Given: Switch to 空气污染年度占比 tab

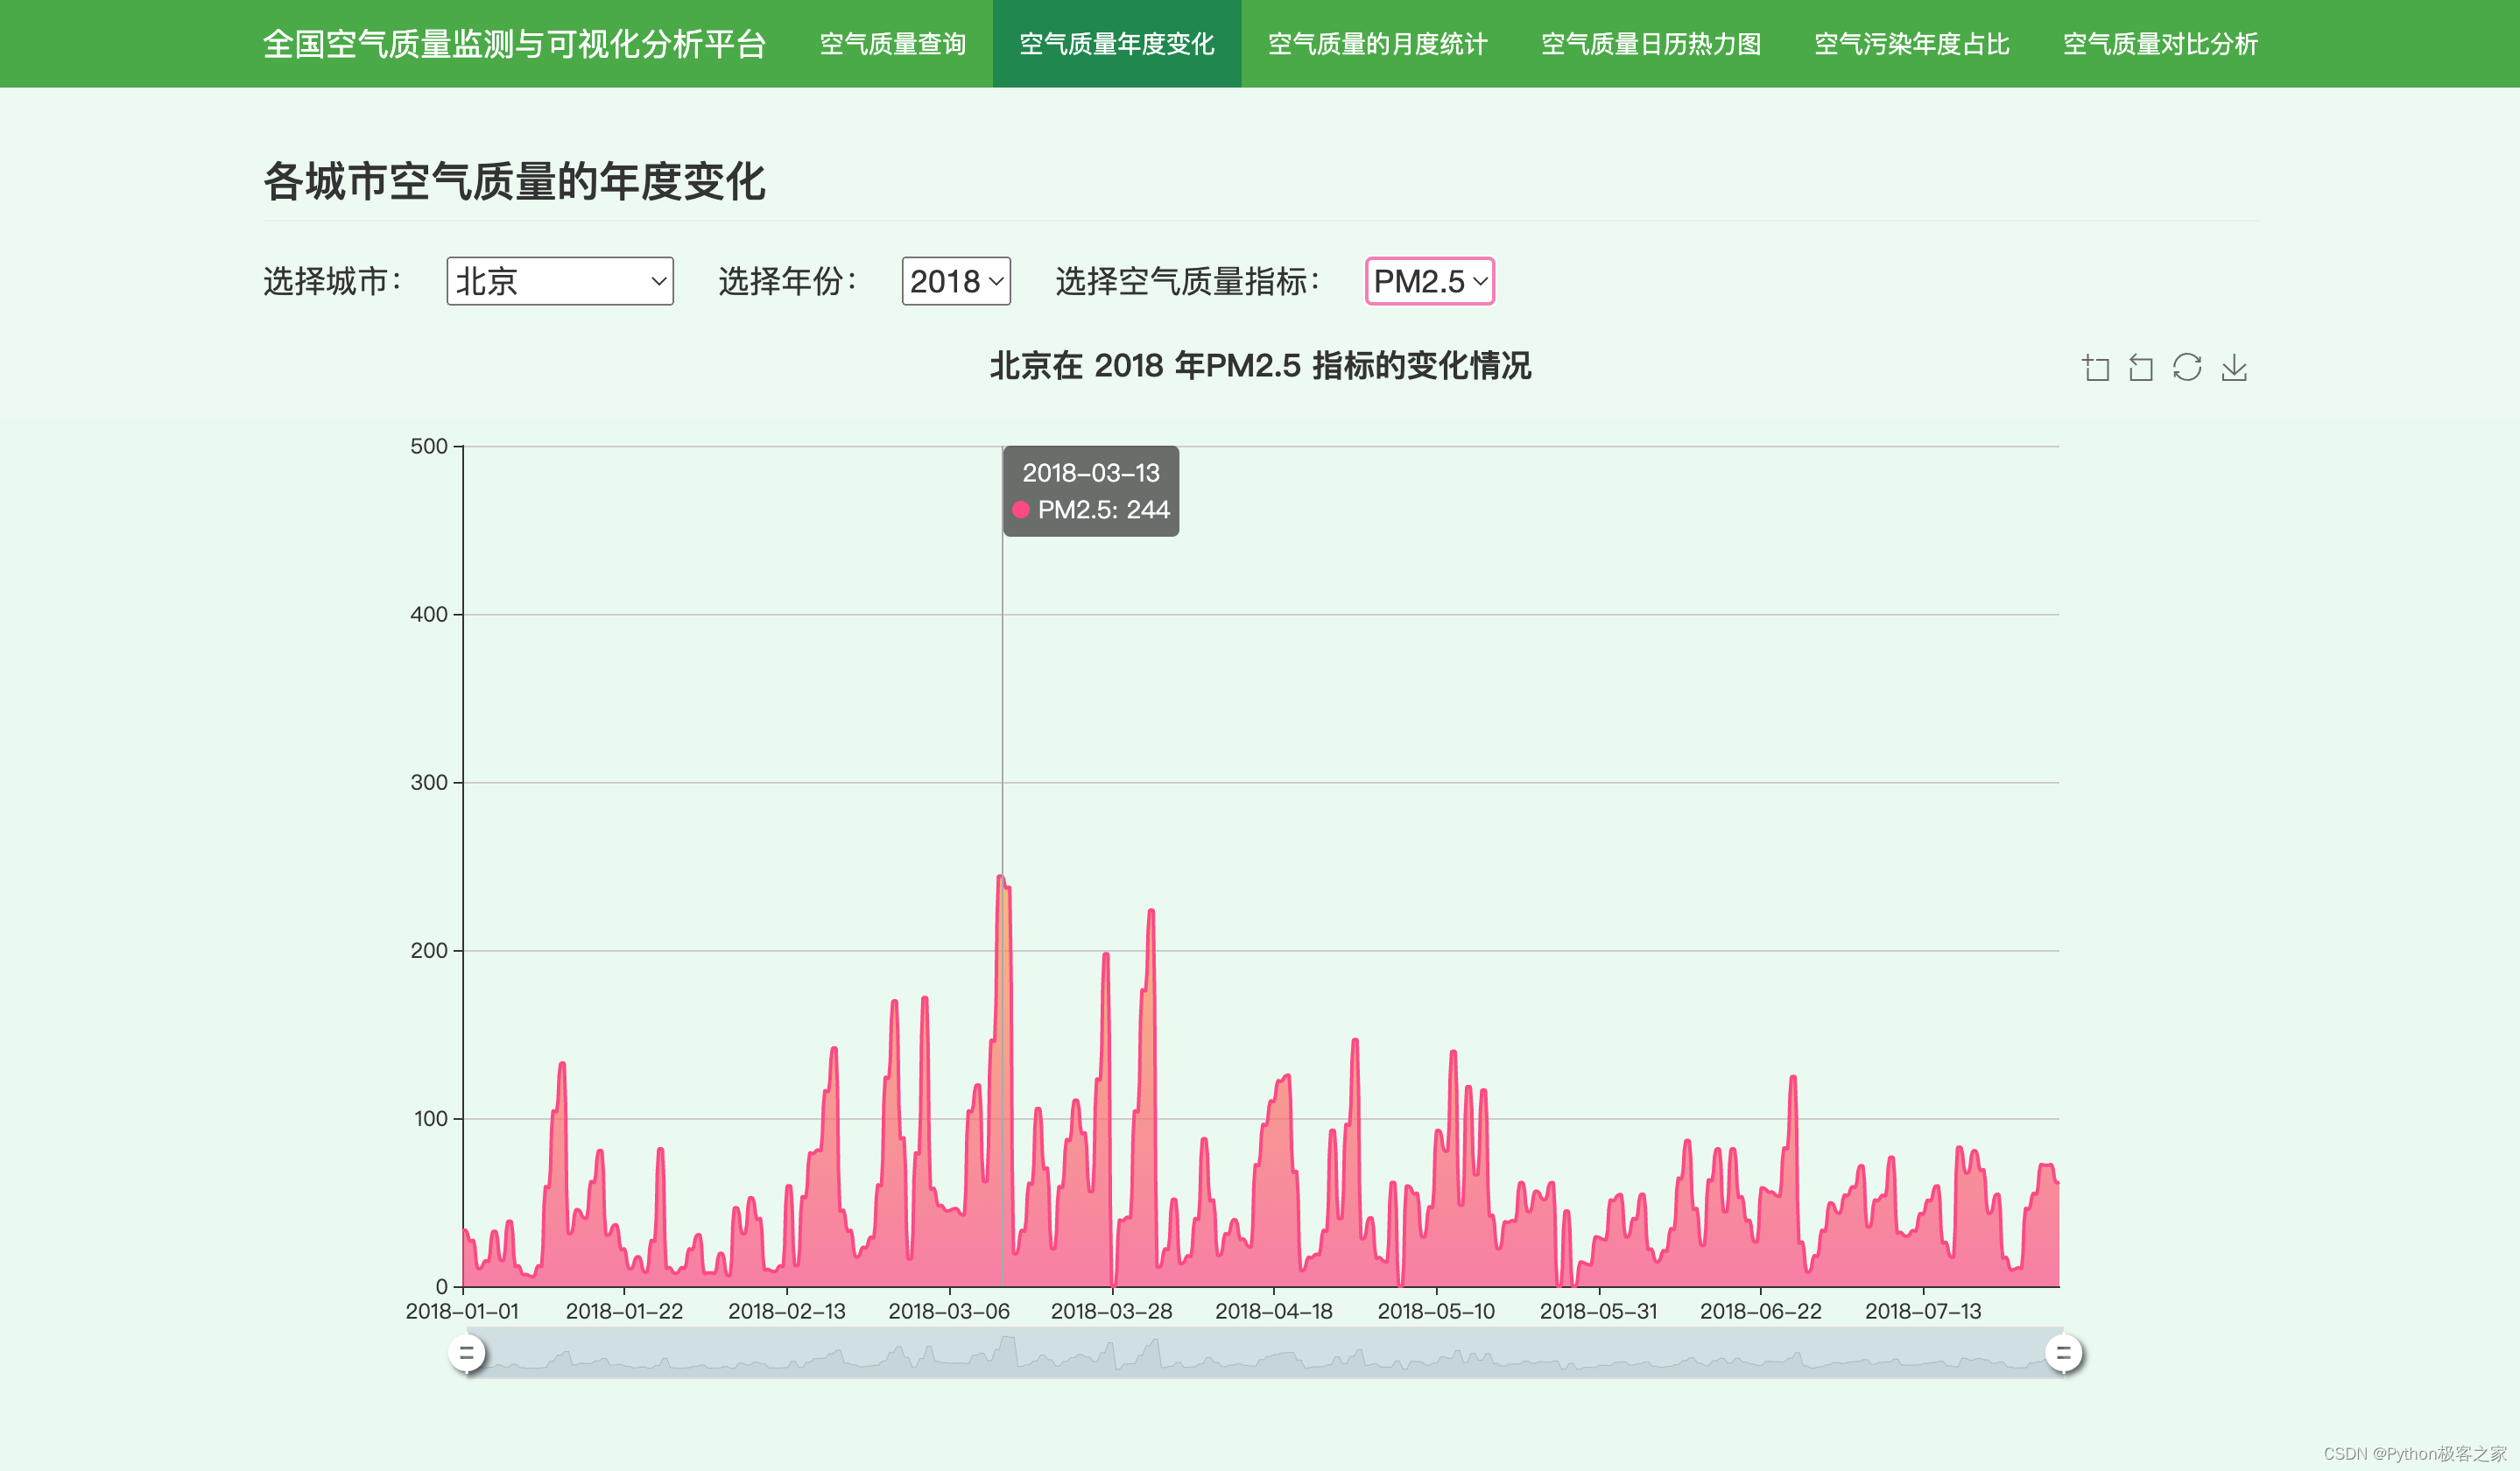Looking at the screenshot, I should (x=1912, y=44).
